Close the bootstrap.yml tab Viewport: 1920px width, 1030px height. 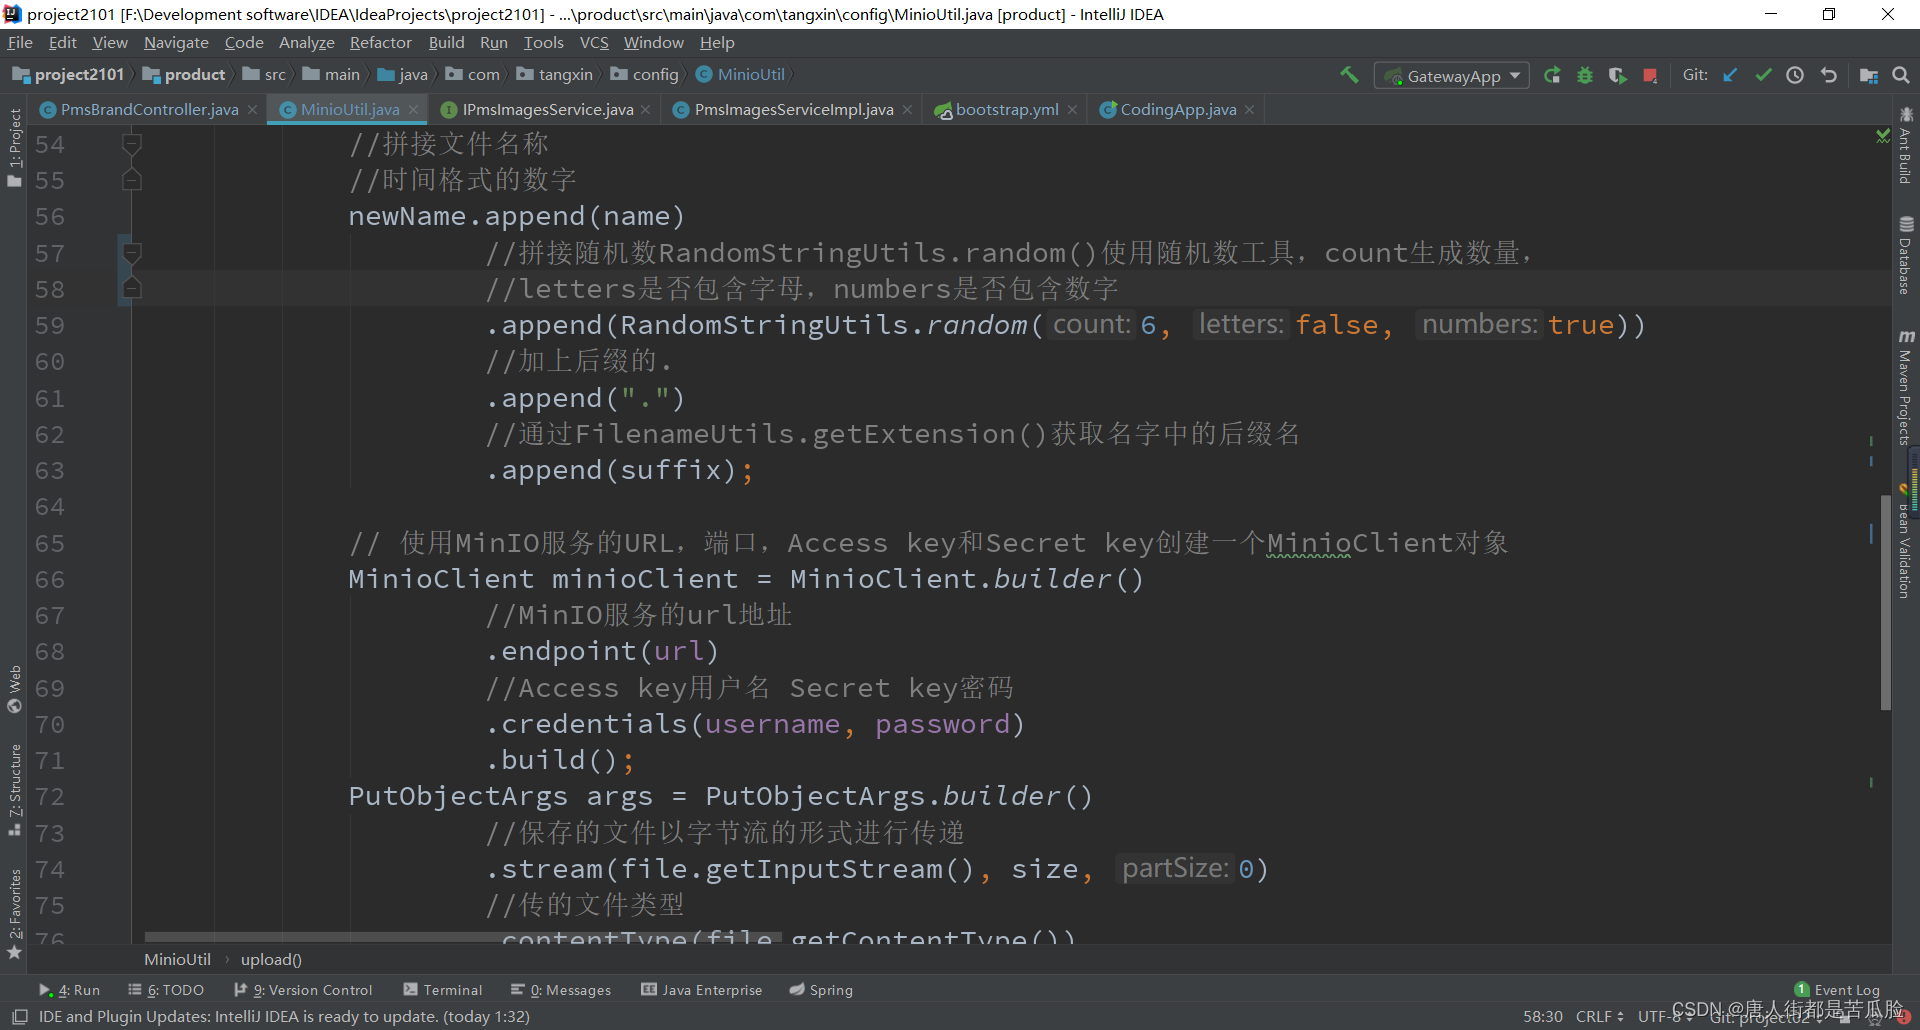tap(1072, 110)
